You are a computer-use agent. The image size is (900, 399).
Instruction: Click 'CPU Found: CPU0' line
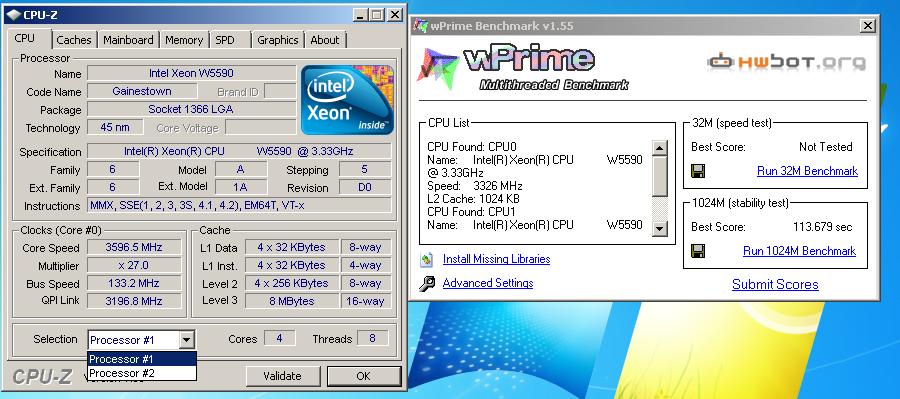point(472,147)
